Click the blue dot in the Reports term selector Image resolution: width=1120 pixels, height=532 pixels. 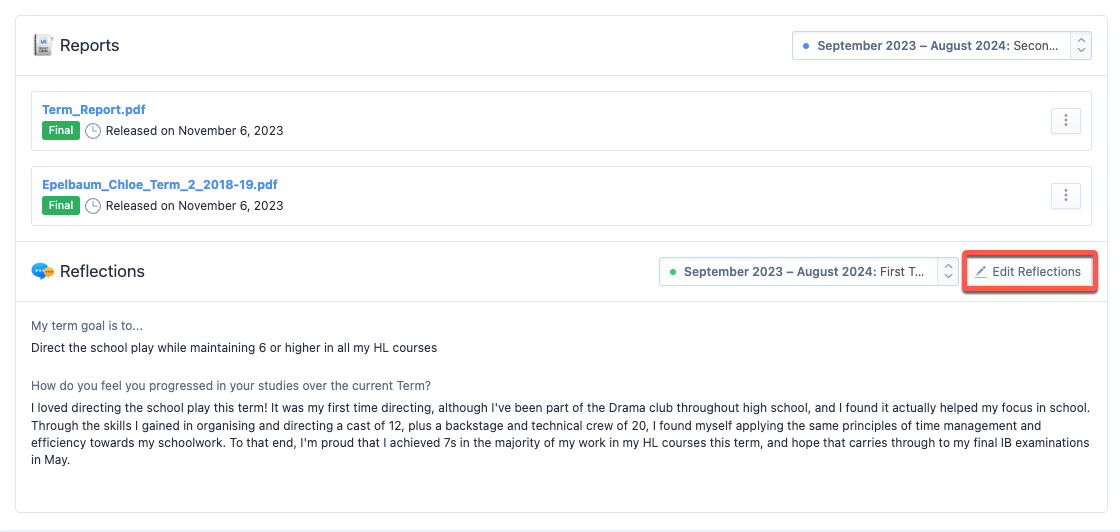coord(806,46)
